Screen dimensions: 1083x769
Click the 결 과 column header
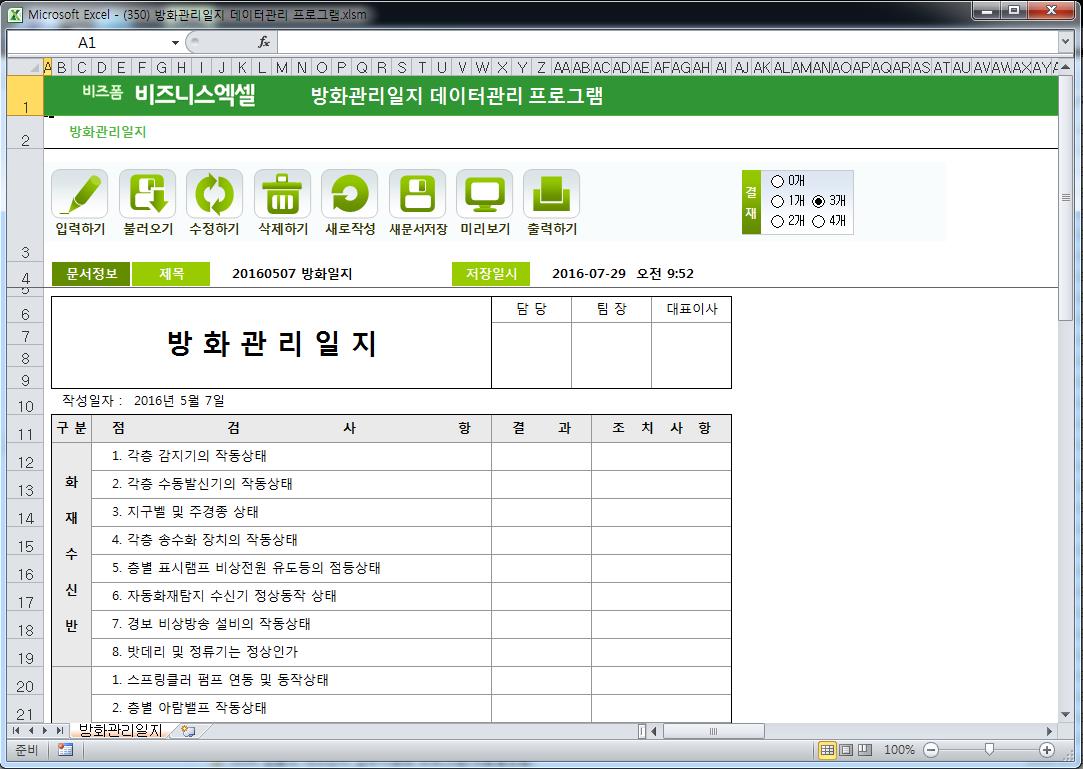(x=542, y=428)
